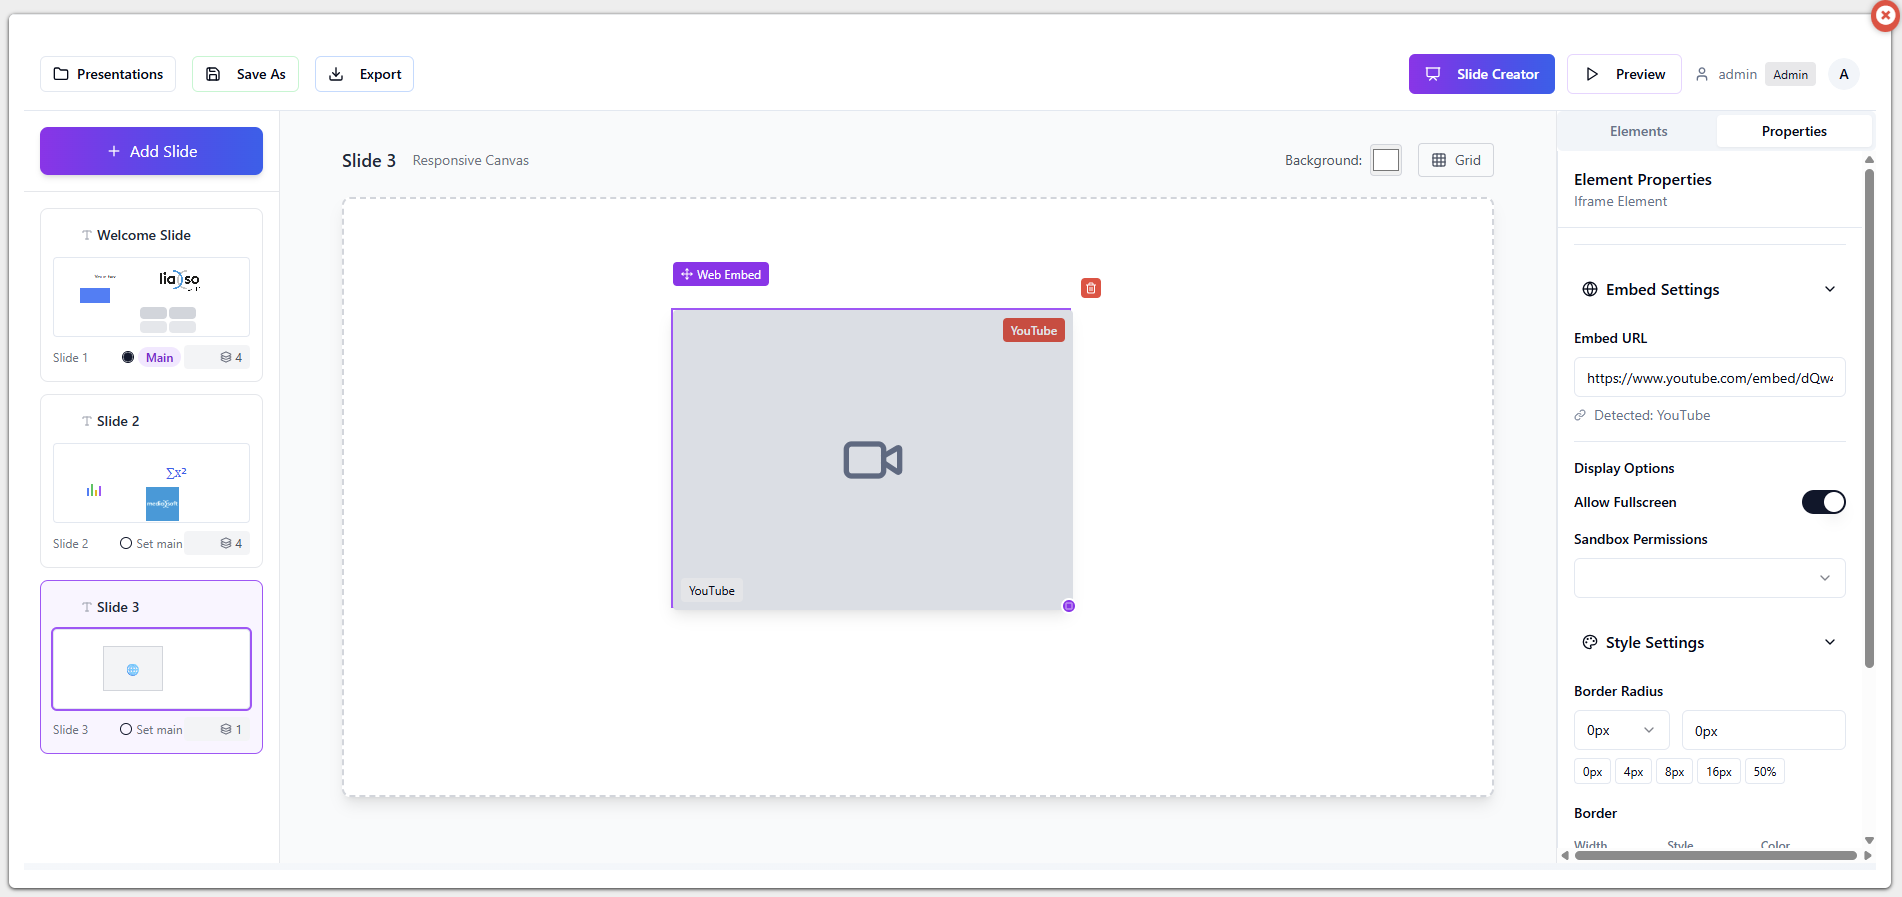Viewport: 1902px width, 897px height.
Task: Collapse the Embed Settings section
Action: (x=1829, y=289)
